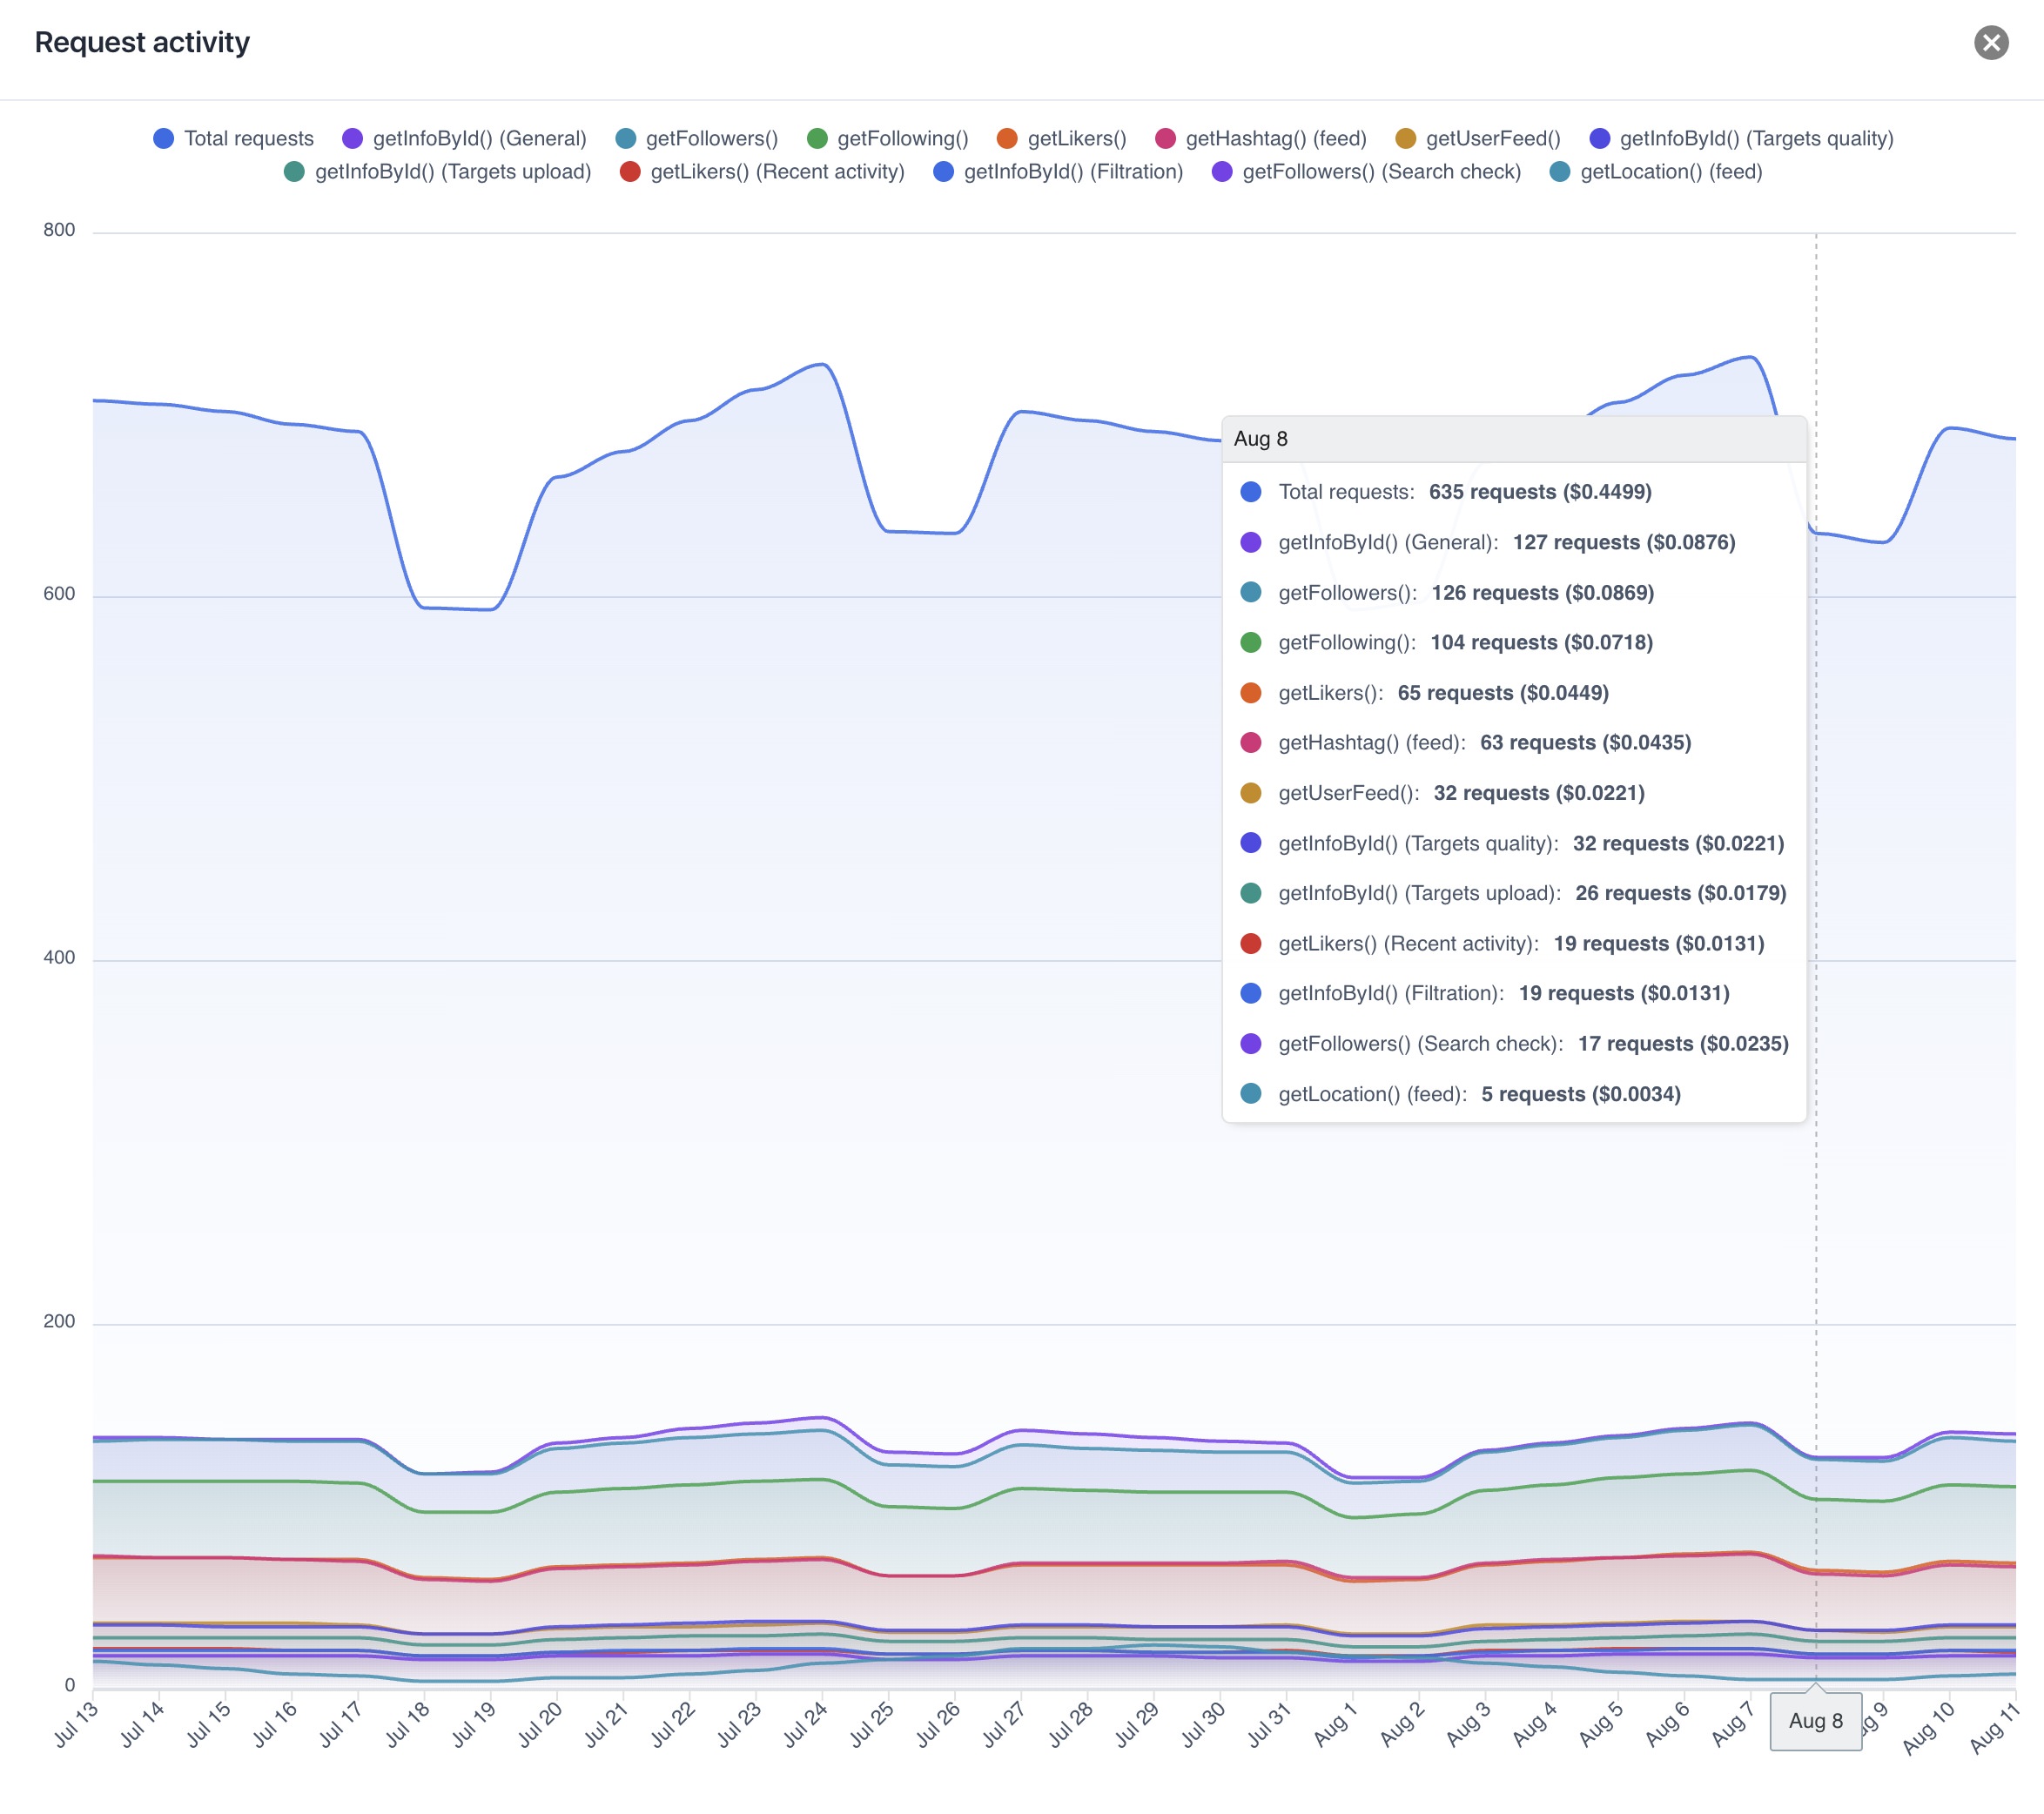Toggle getInfoById() (Targets quality) legend entry
This screenshot has height=1814, width=2044.
[x=1741, y=138]
